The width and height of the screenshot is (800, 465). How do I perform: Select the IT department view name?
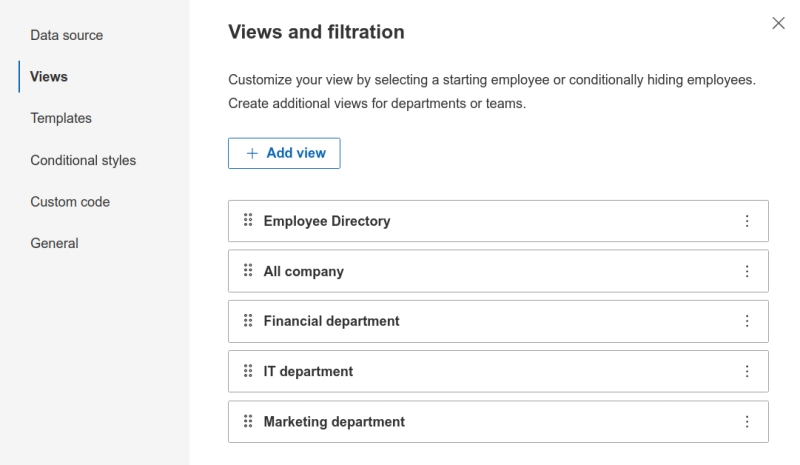click(x=308, y=371)
